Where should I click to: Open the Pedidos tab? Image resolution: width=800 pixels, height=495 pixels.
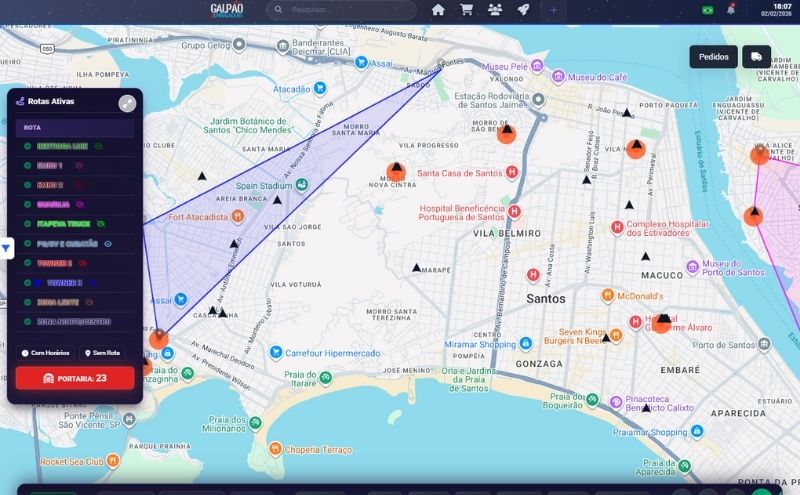[x=713, y=57]
